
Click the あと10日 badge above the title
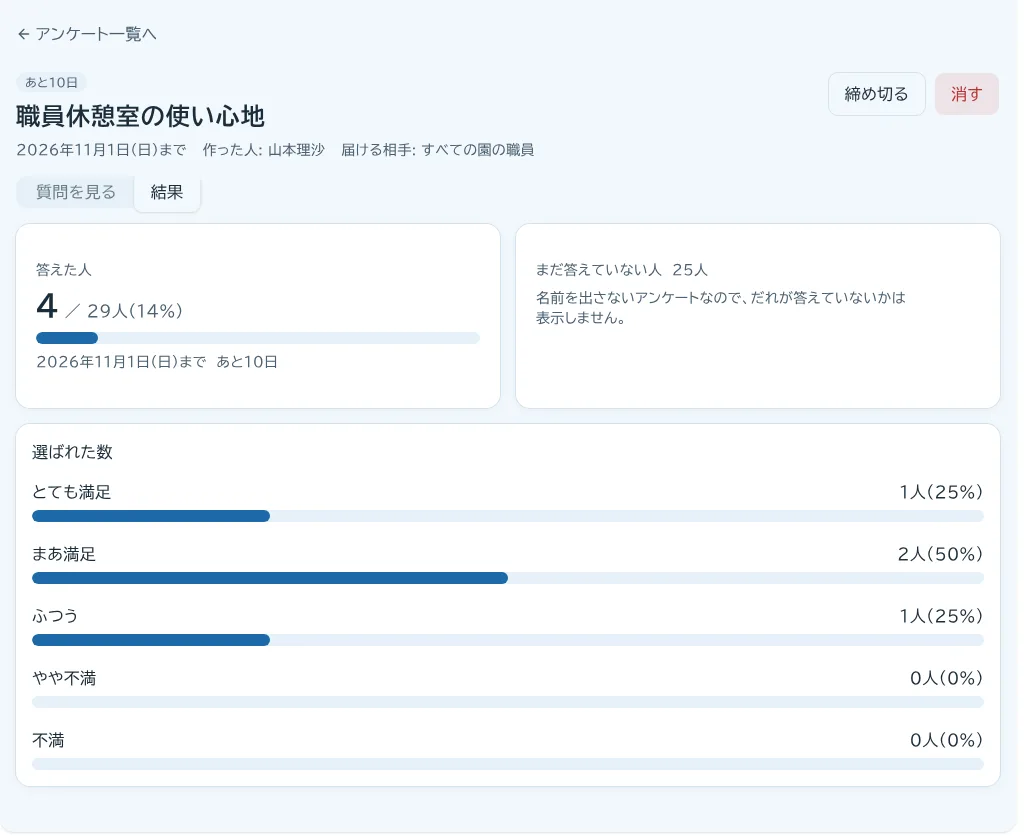52,82
